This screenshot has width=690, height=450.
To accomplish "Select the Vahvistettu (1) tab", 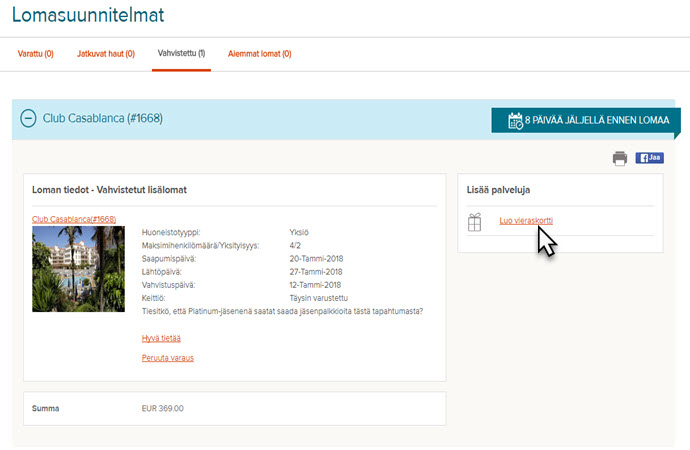I will [x=181, y=53].
